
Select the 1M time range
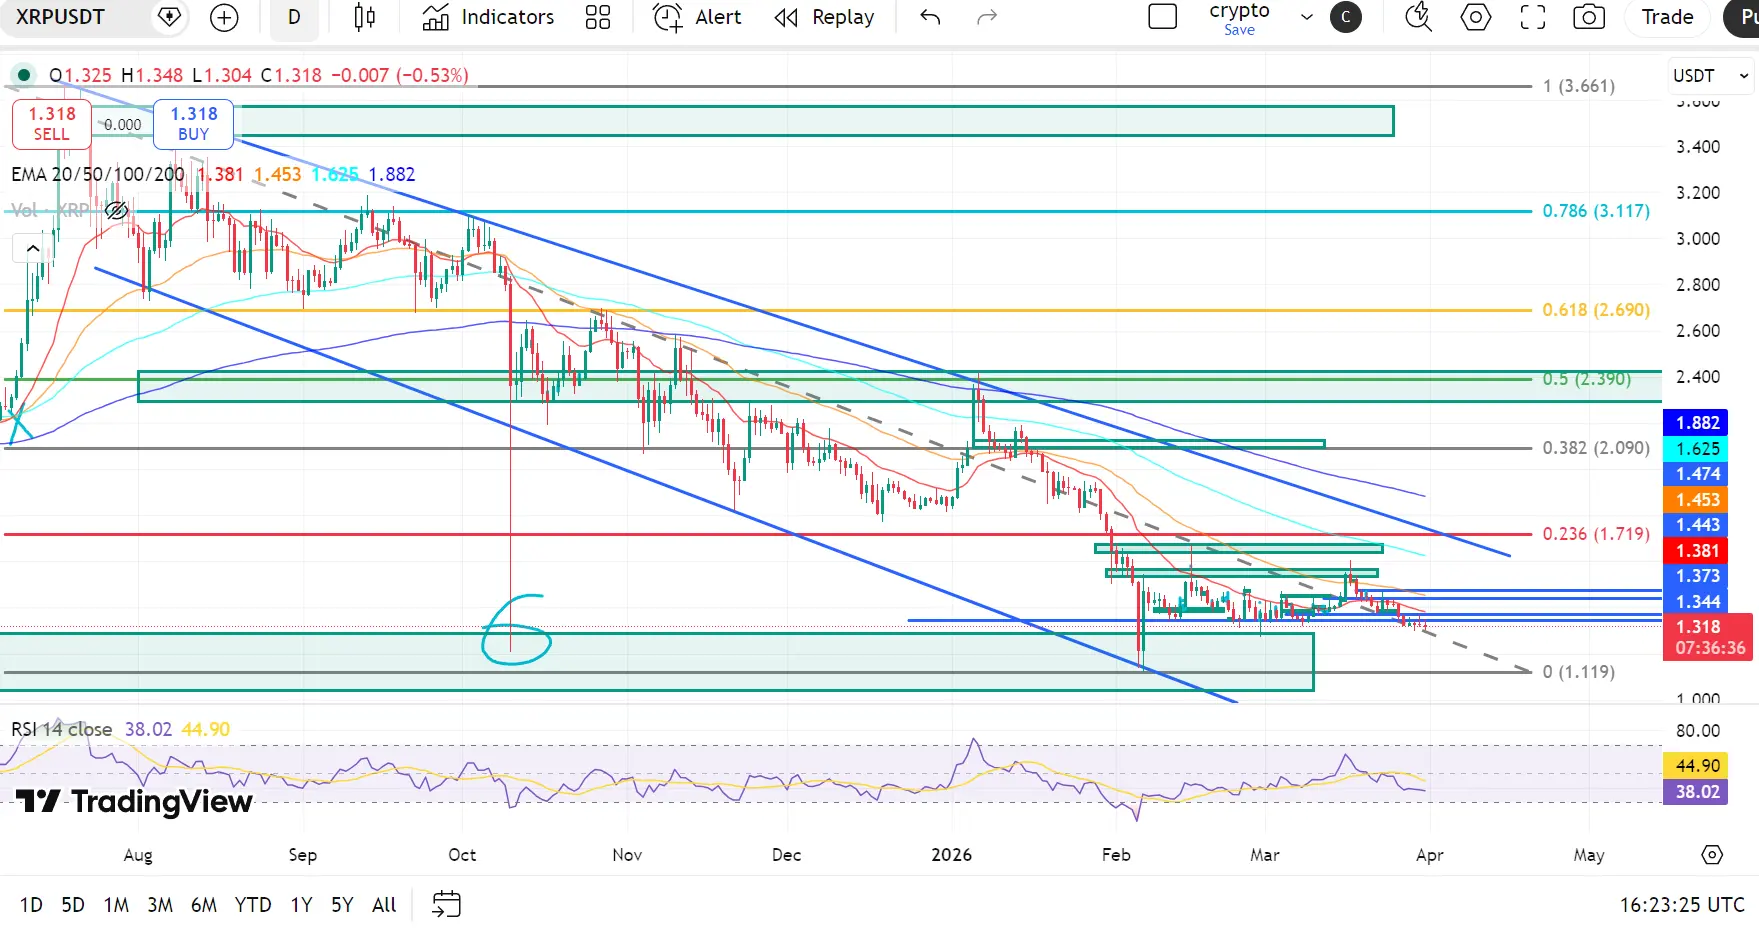click(116, 905)
